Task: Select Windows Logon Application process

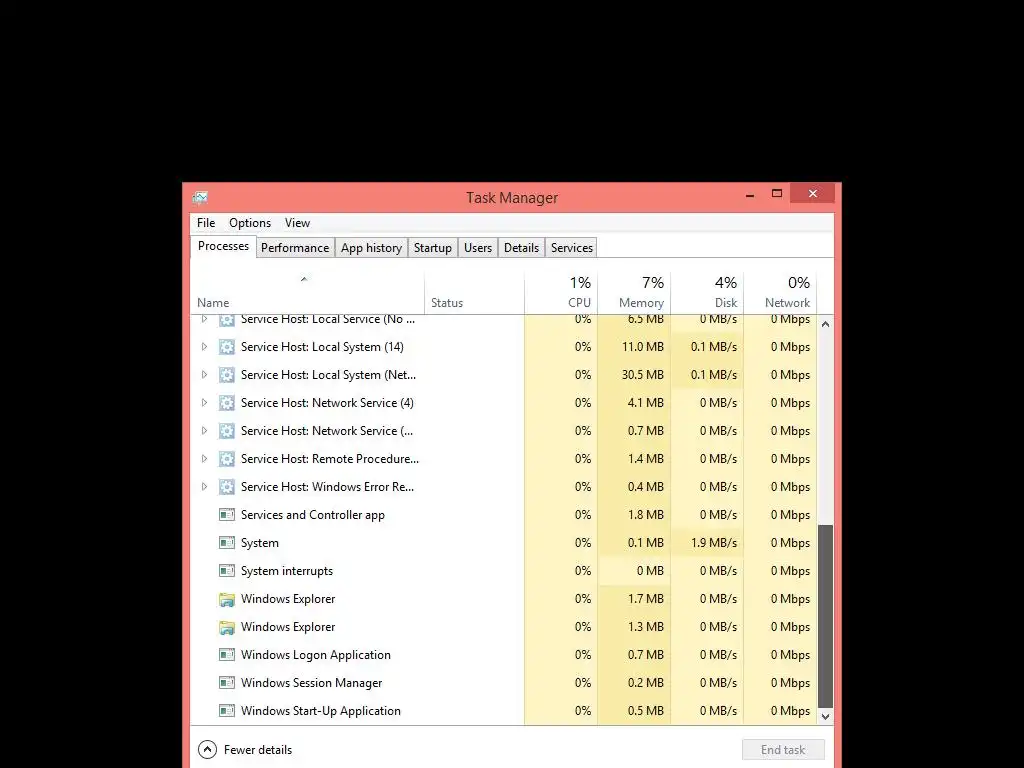Action: (x=504, y=655)
